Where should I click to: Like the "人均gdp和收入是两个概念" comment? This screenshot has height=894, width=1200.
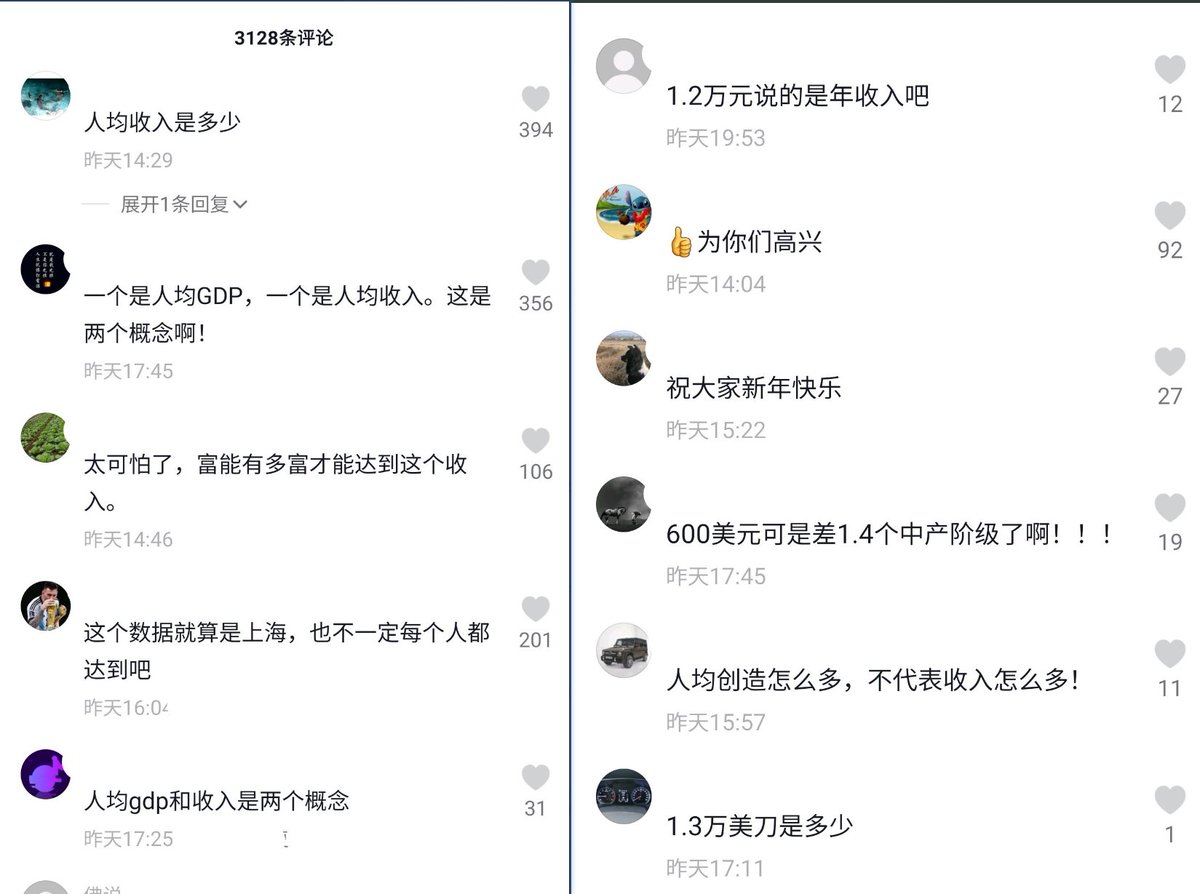coord(536,777)
